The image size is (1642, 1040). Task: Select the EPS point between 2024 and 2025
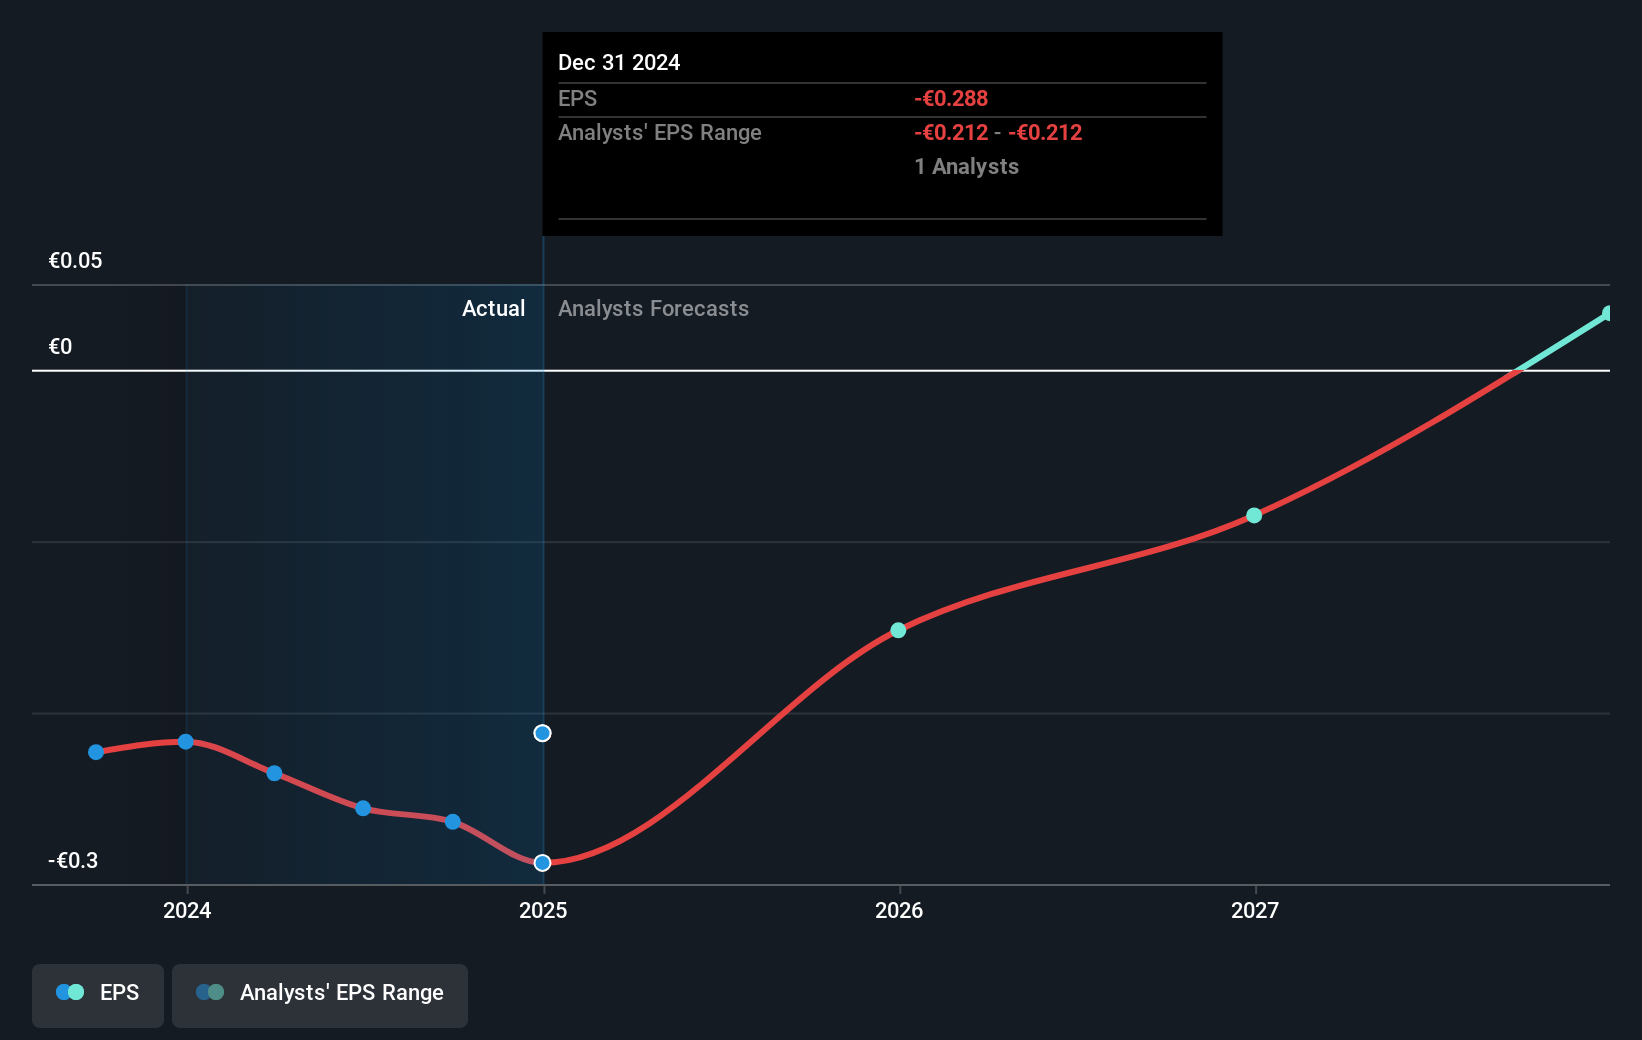362,809
